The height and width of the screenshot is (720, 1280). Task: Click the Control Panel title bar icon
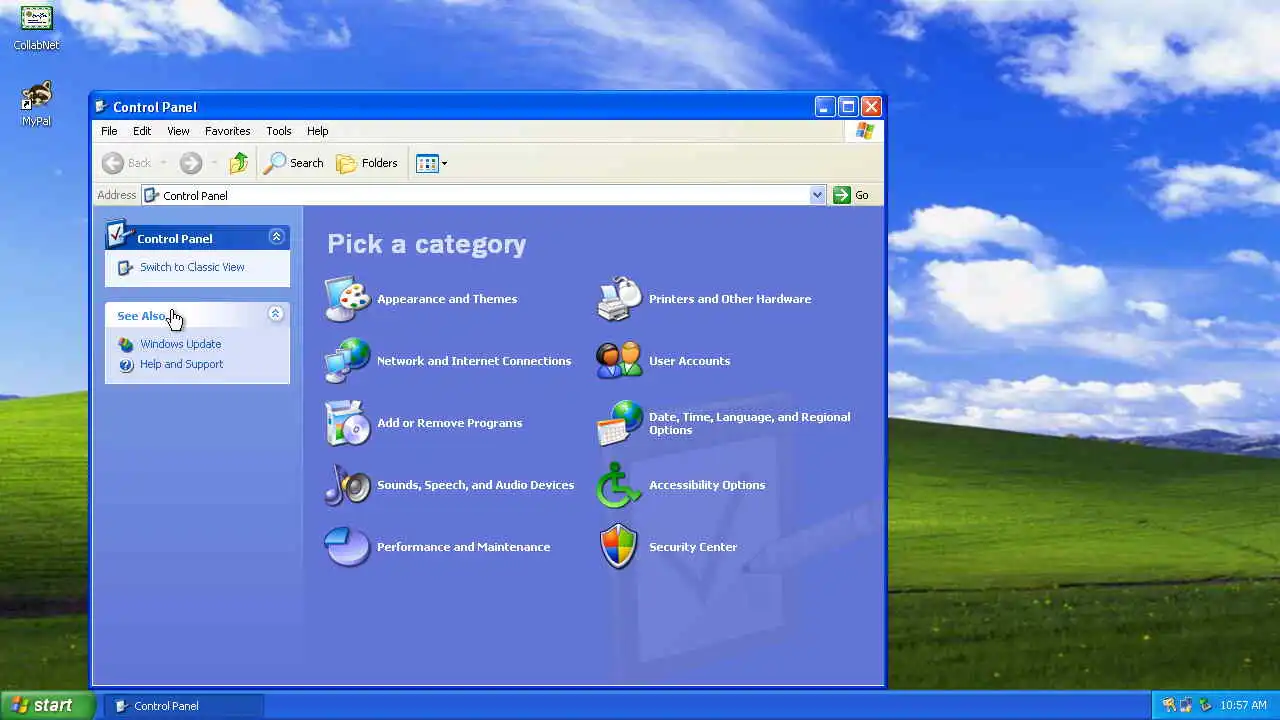point(101,107)
